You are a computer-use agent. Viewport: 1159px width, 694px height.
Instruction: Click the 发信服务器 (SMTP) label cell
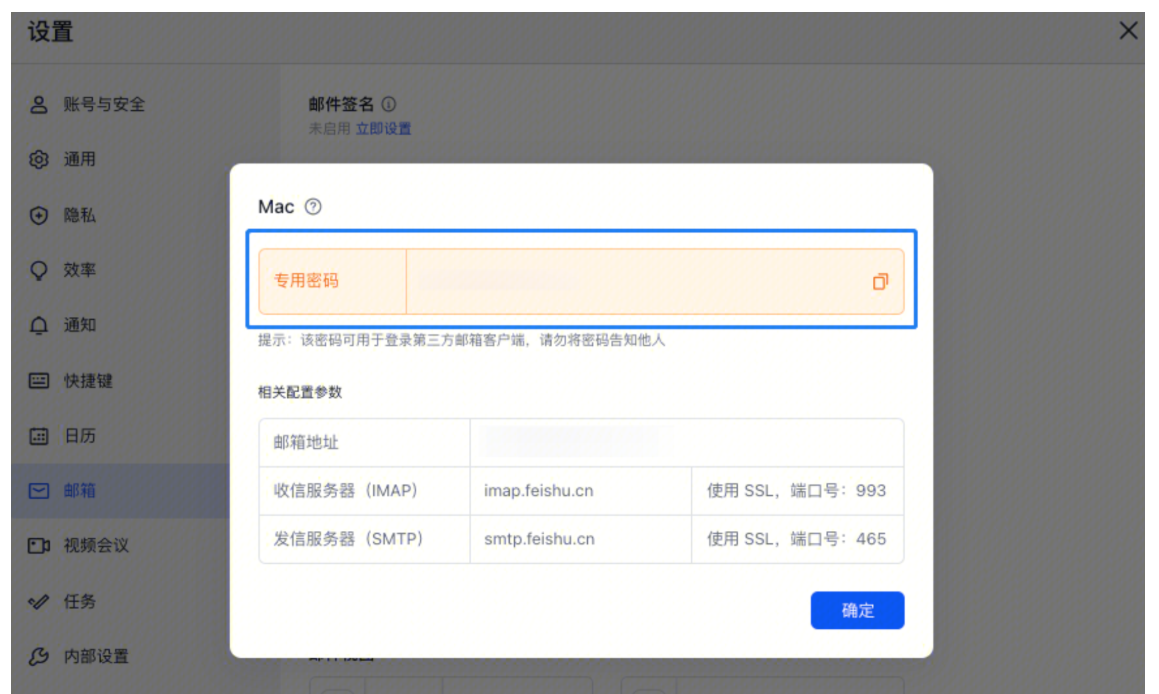(364, 539)
